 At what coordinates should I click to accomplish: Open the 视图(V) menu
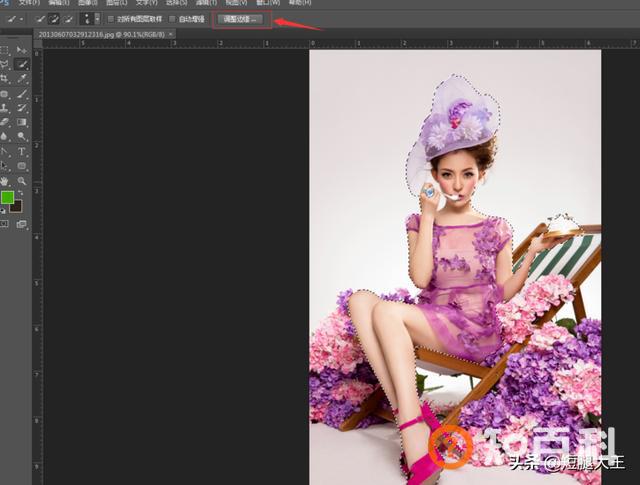236,2
